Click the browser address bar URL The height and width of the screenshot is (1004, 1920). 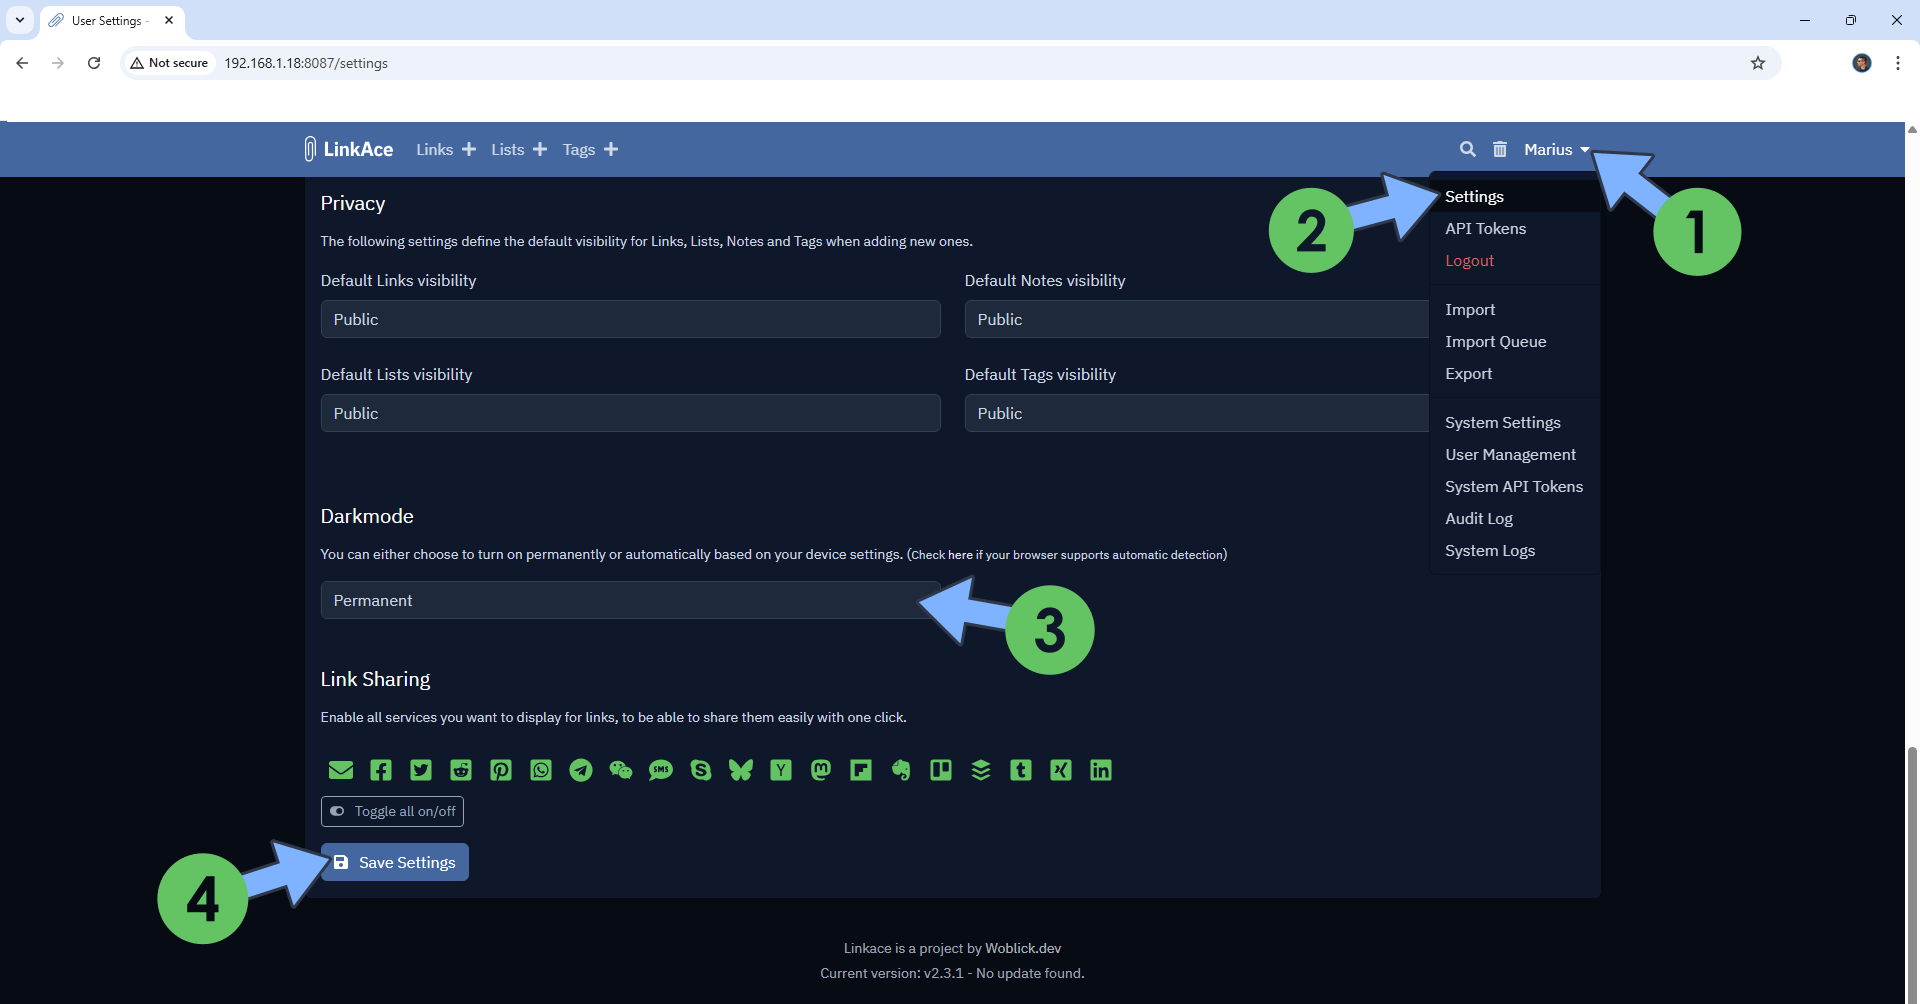(x=306, y=63)
